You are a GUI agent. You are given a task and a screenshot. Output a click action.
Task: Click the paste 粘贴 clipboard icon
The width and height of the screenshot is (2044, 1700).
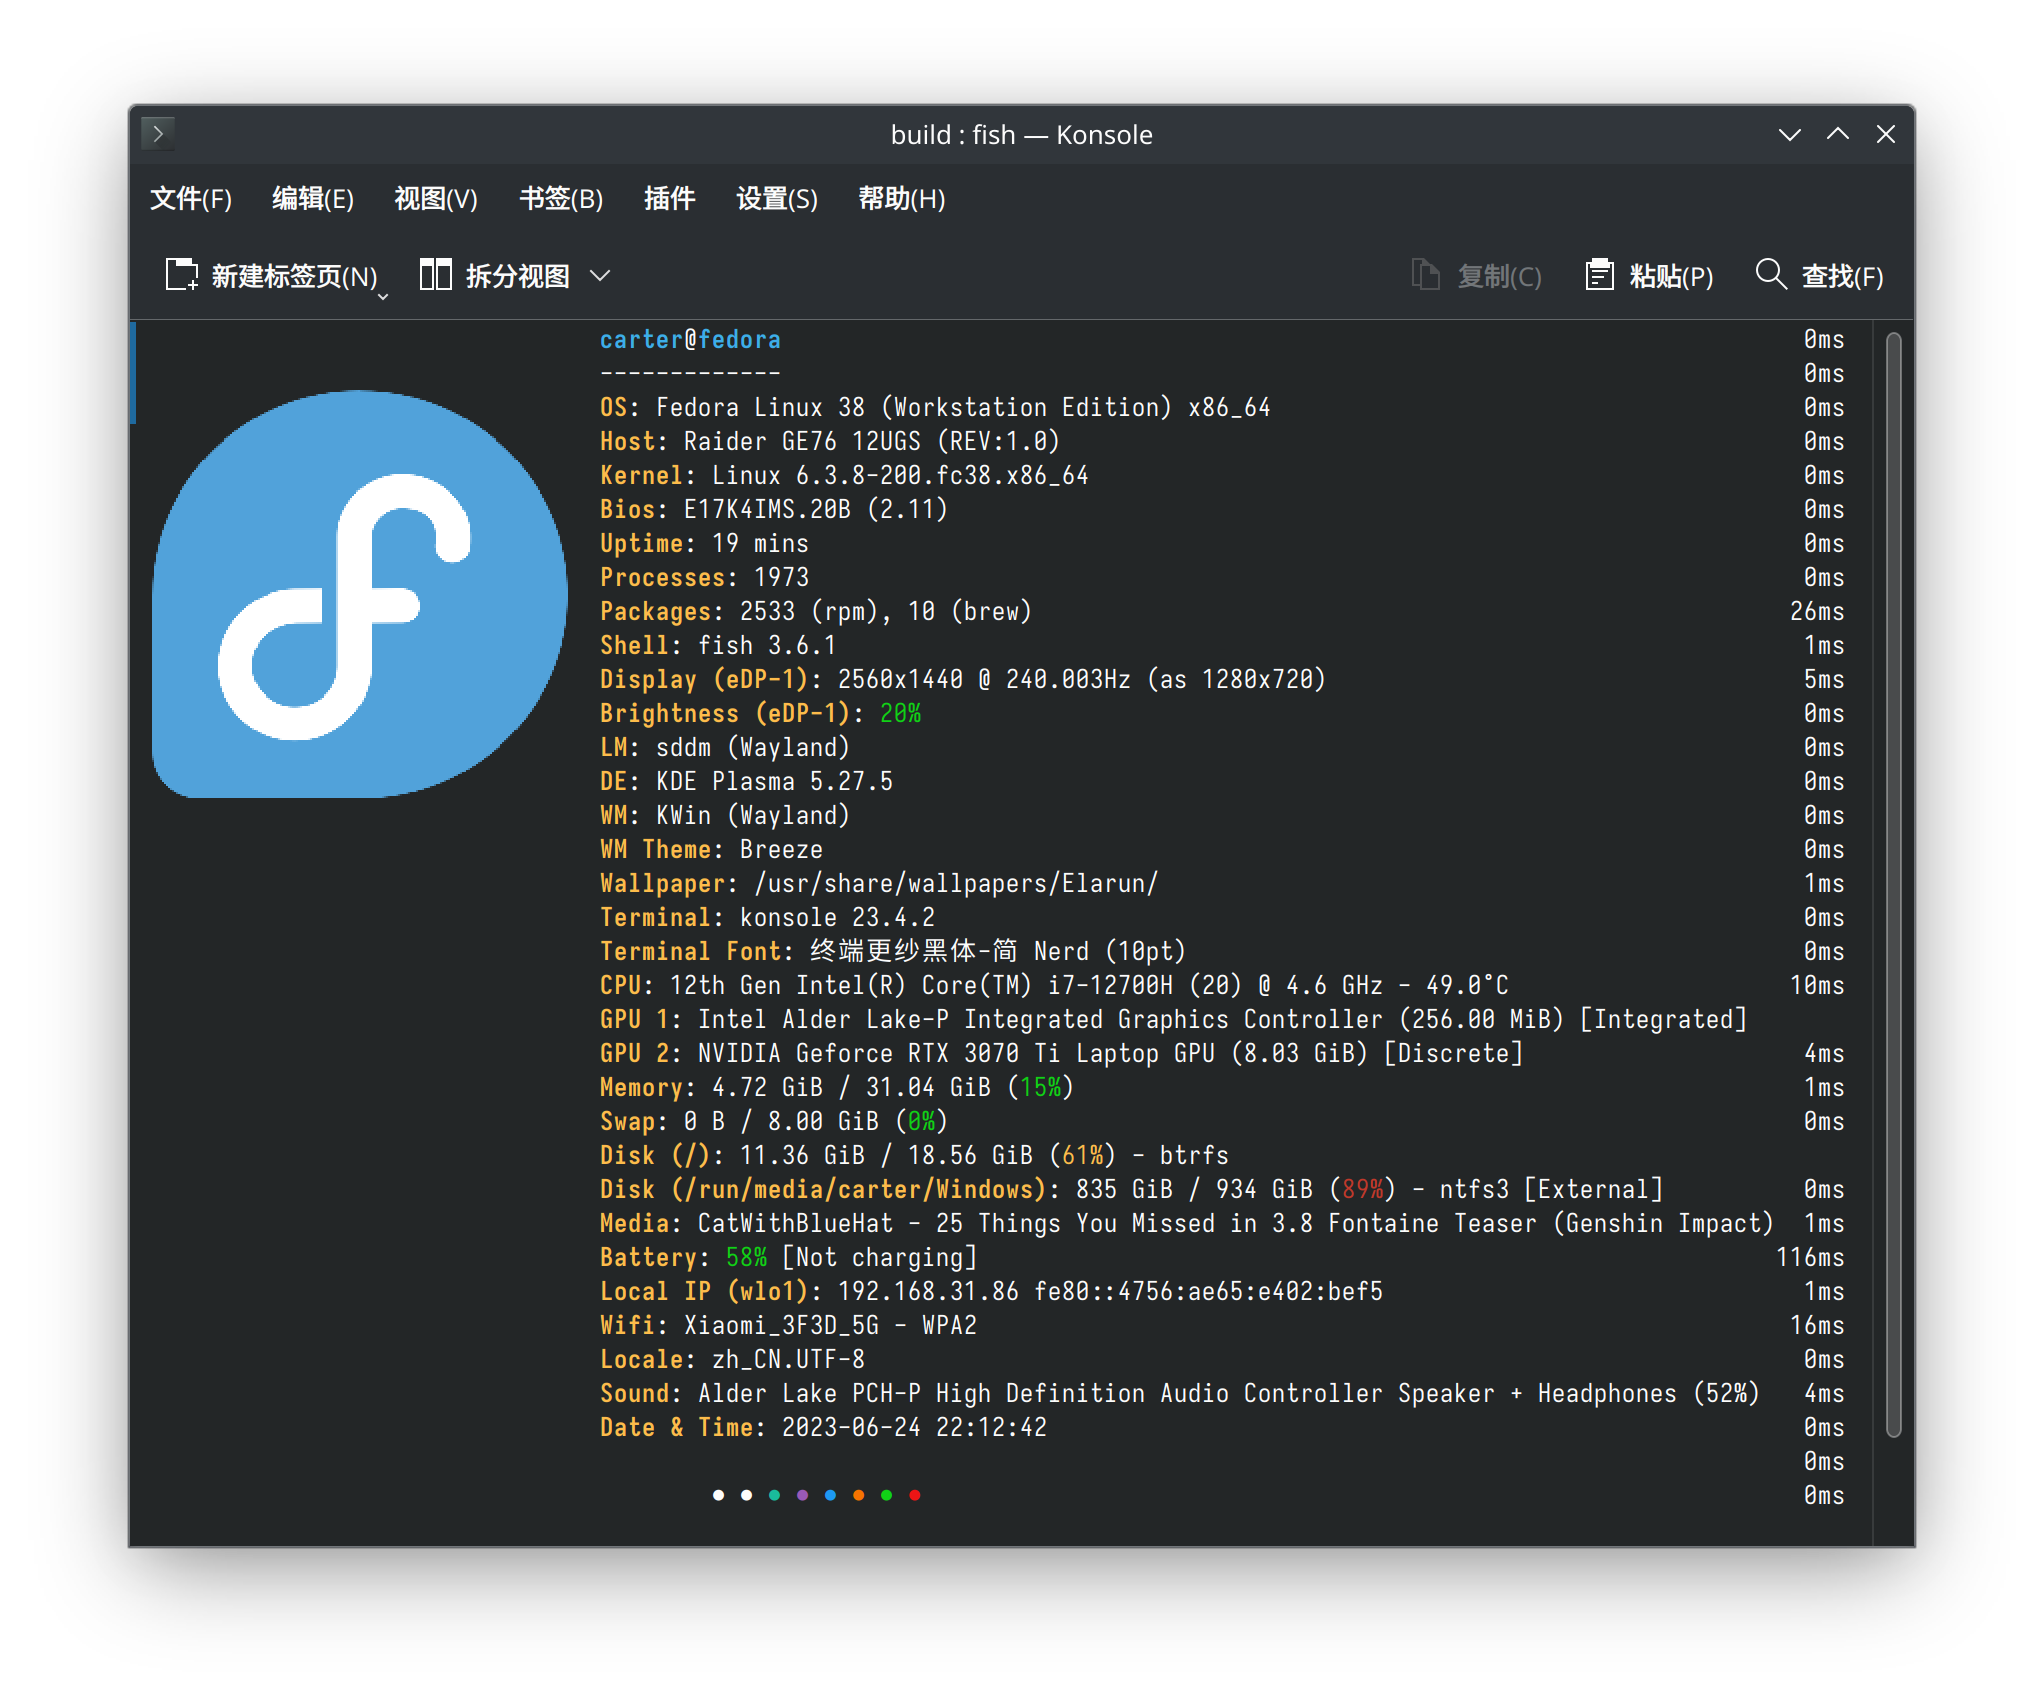1600,274
